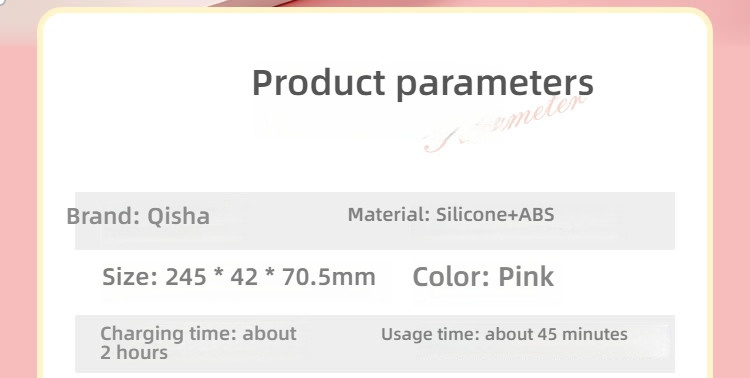Viewport: 750px width, 378px height.
Task: Click the "2 hours" charging duration line
Action: click(134, 353)
